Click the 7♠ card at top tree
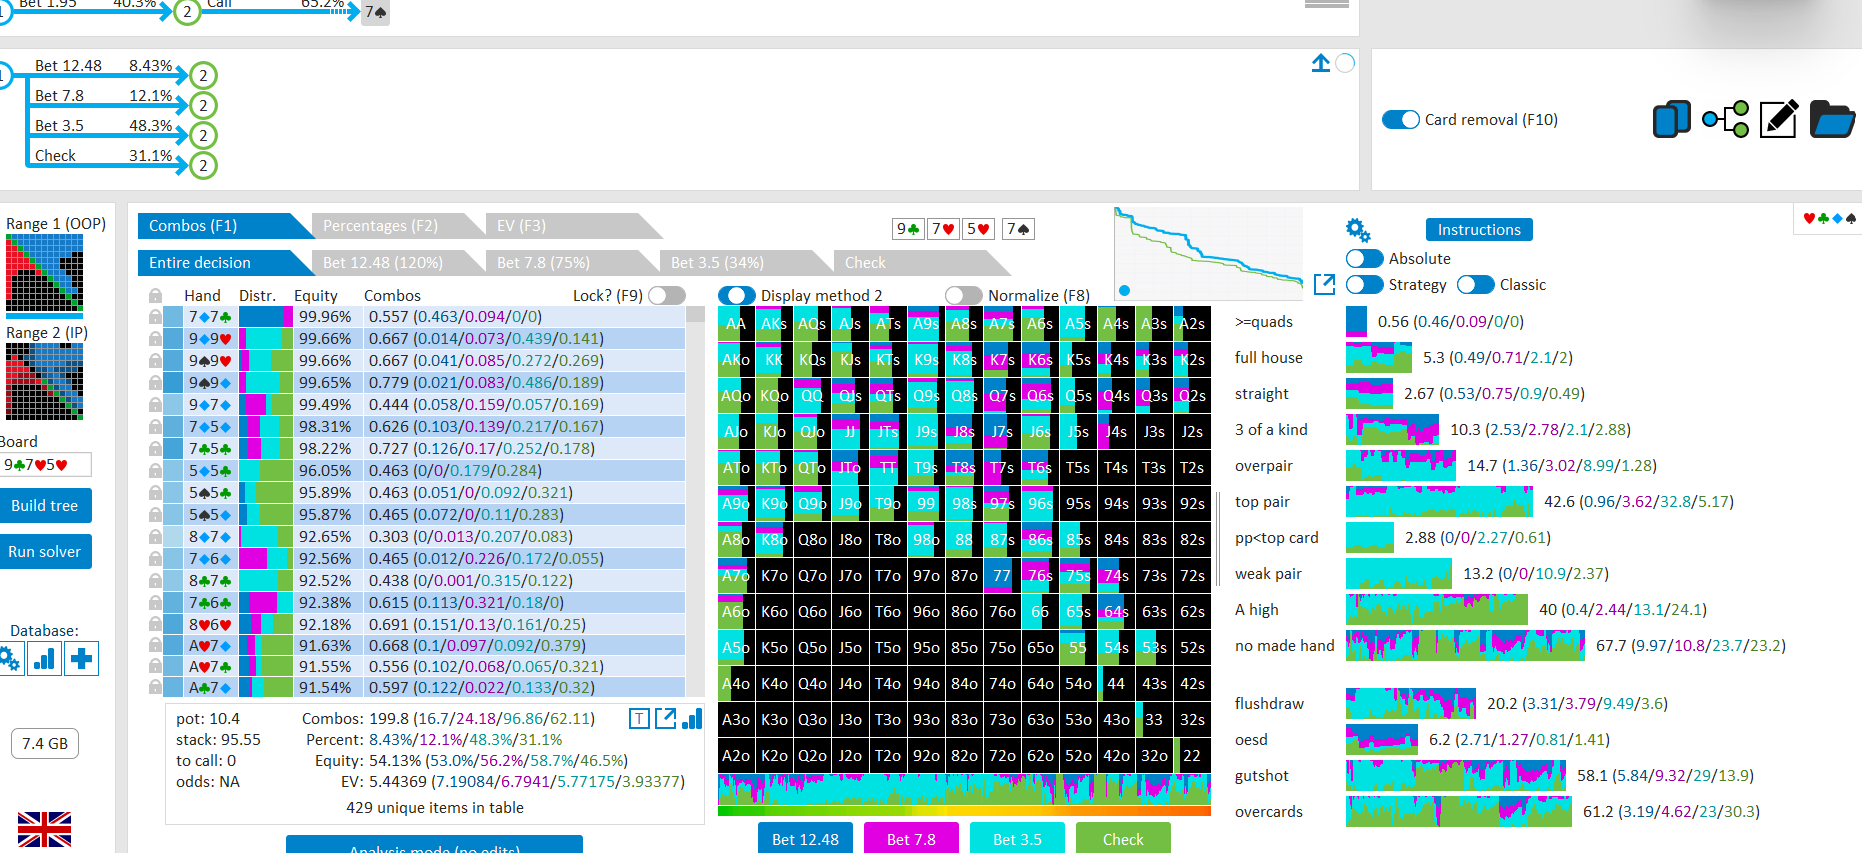This screenshot has width=1862, height=853. [x=375, y=12]
